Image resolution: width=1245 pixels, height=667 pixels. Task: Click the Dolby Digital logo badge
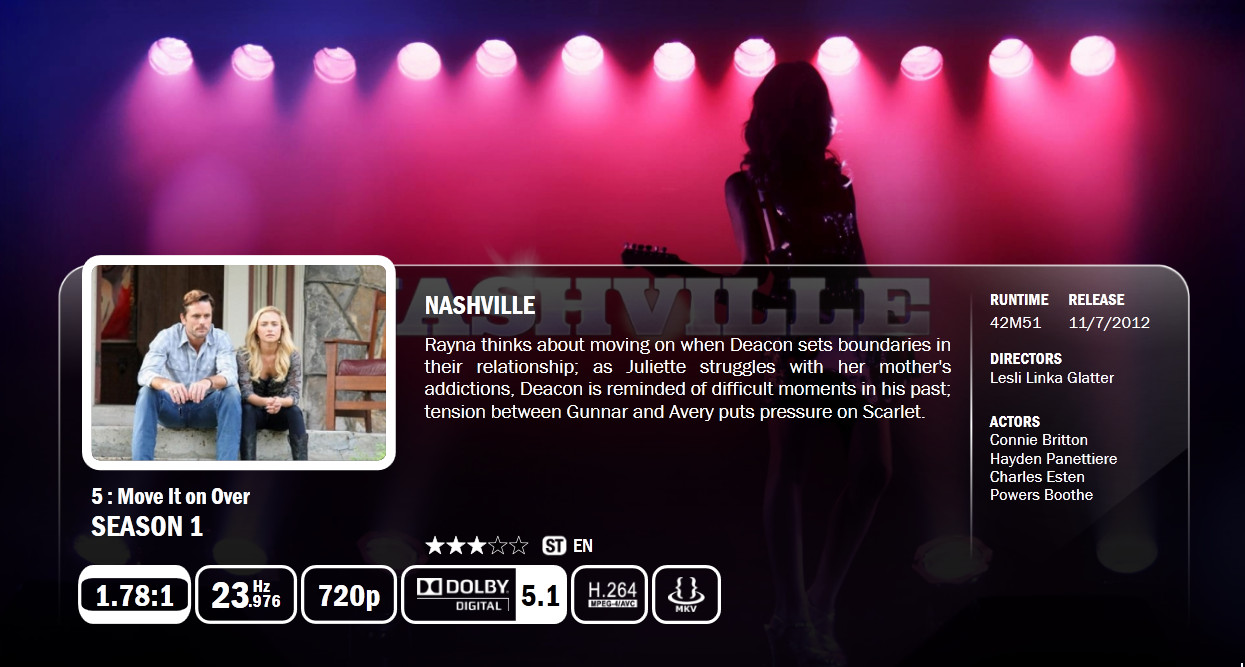[x=460, y=595]
